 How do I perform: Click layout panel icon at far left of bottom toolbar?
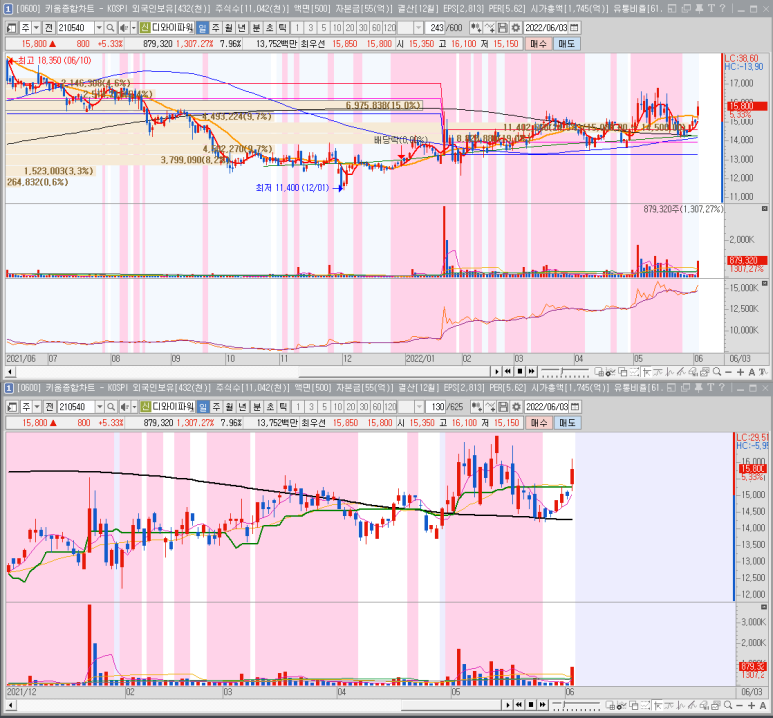point(12,407)
